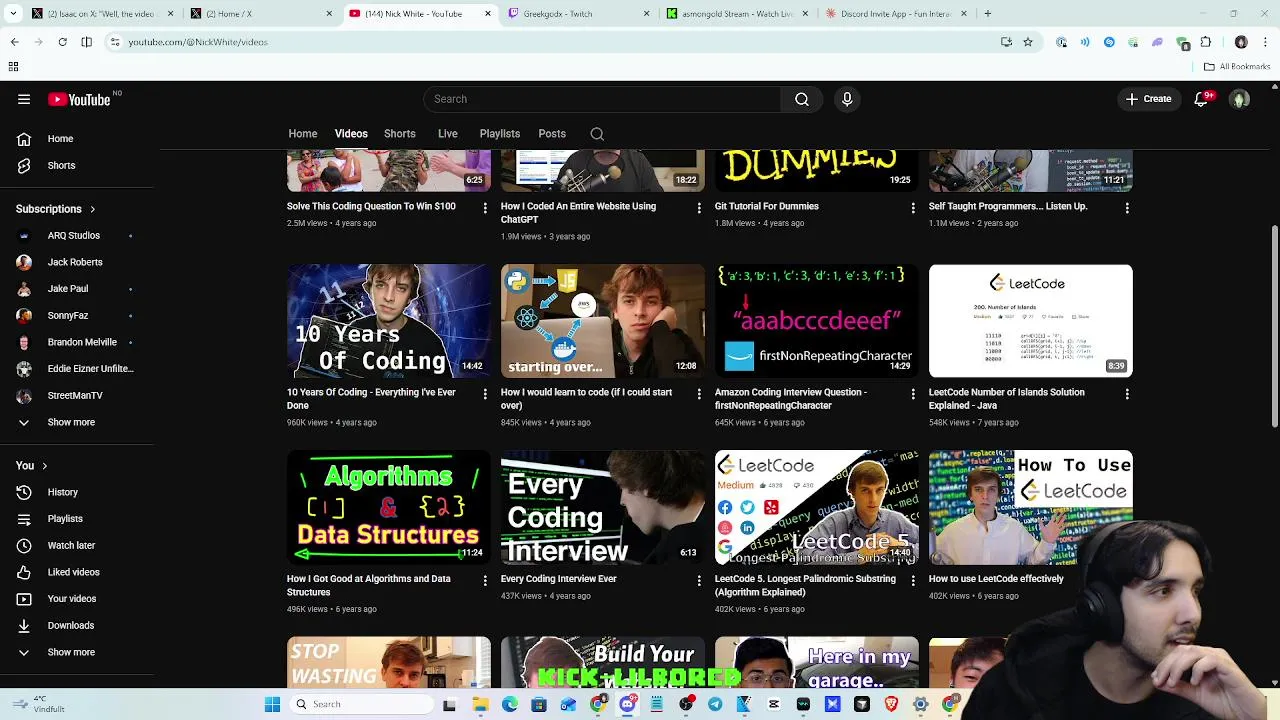Click the Create button
1280x720 pixels.
coord(1148,99)
